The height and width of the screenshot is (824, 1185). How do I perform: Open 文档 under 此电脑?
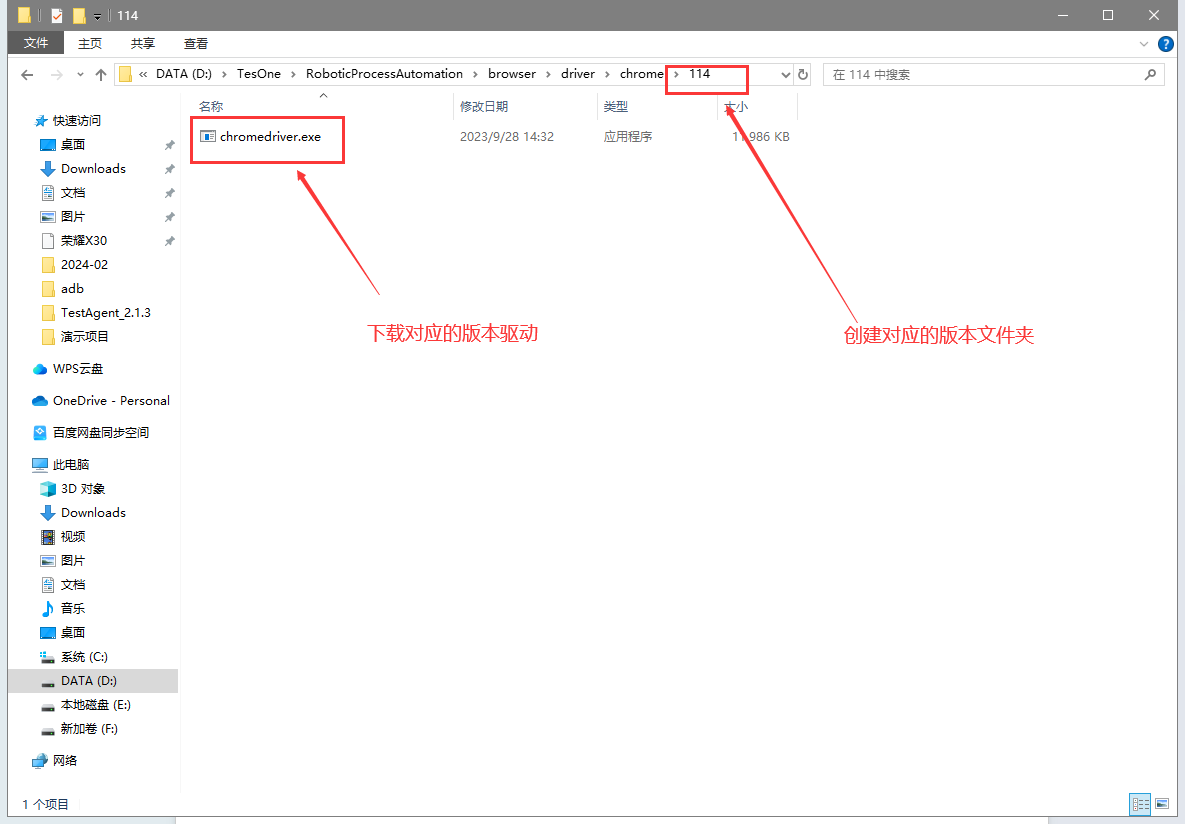(x=73, y=585)
